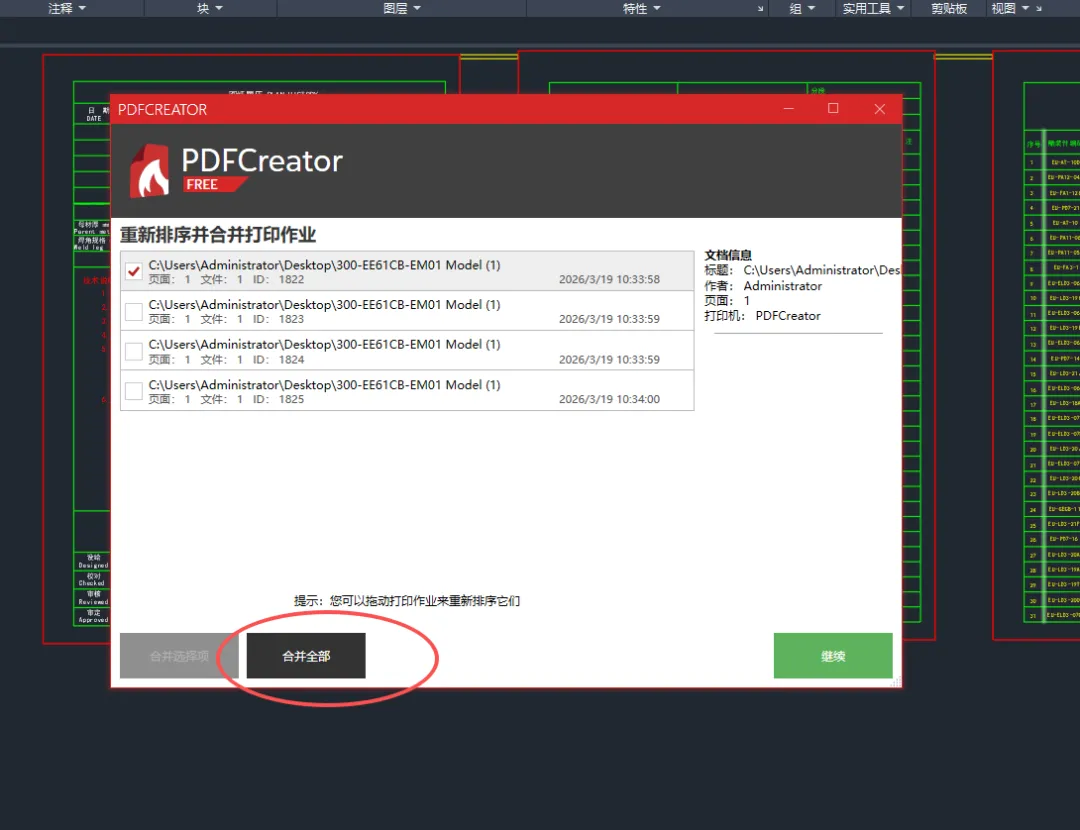Screen dimensions: 1080x830
Task: Click the green 继续 continue button
Action: pyautogui.click(x=833, y=656)
